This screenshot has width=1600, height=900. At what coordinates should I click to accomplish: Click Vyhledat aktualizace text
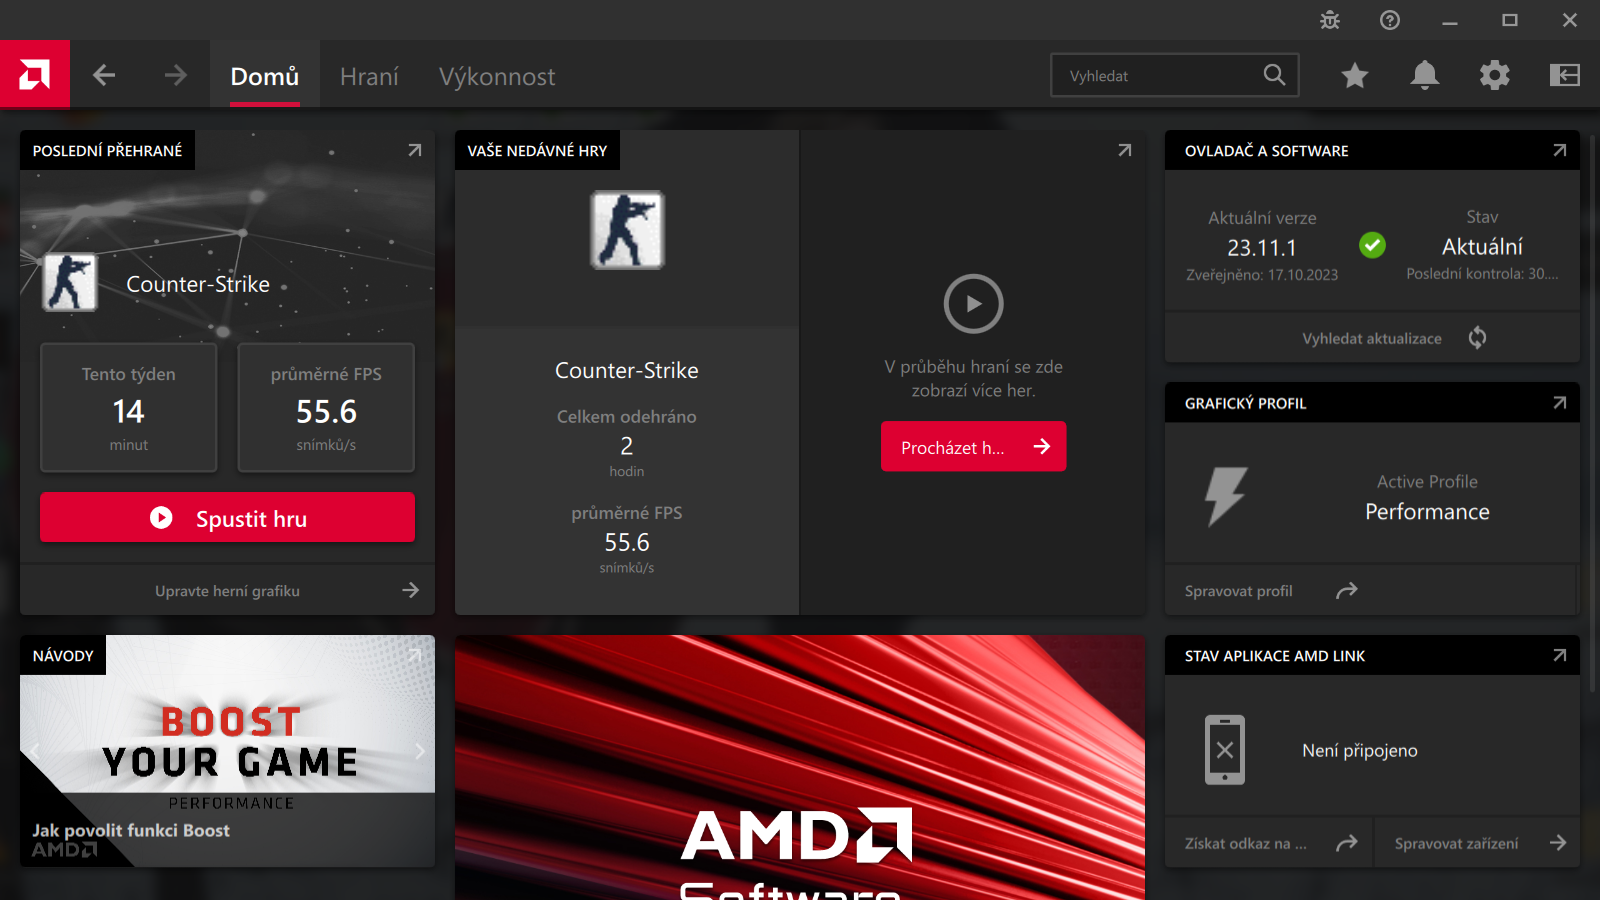click(1372, 339)
